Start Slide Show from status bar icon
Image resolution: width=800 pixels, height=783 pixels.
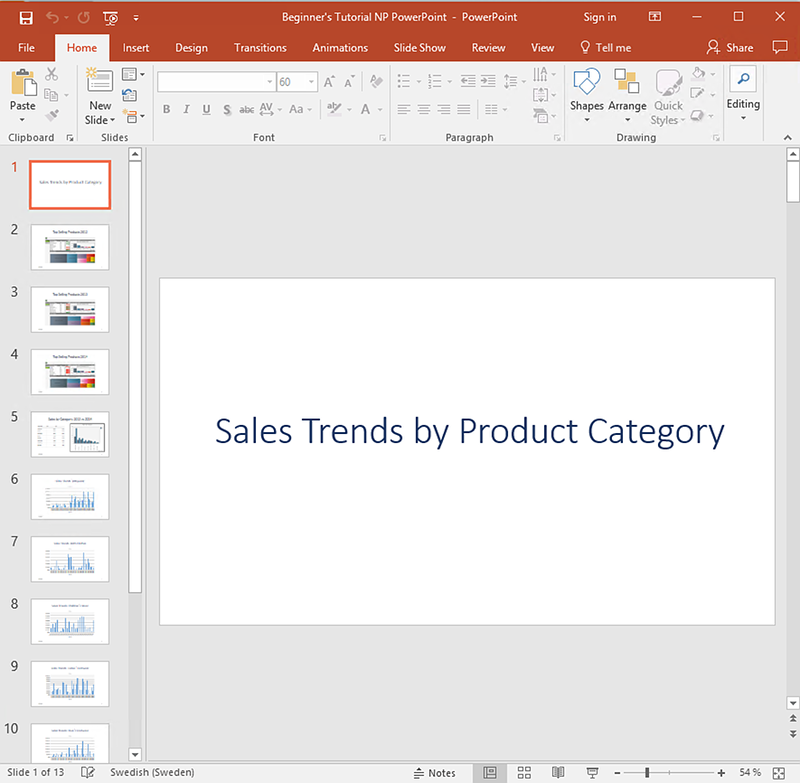(x=591, y=773)
